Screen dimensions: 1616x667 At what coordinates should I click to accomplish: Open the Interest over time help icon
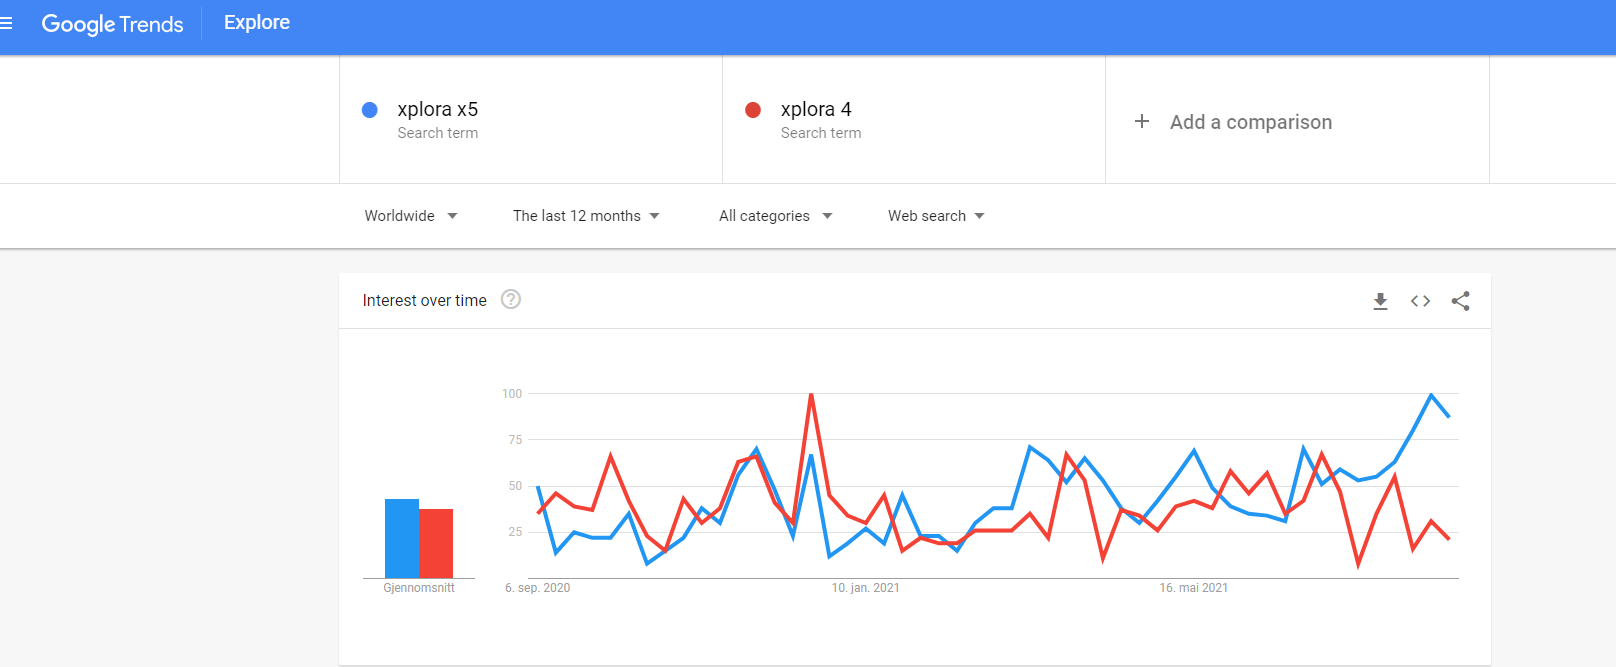pyautogui.click(x=511, y=299)
